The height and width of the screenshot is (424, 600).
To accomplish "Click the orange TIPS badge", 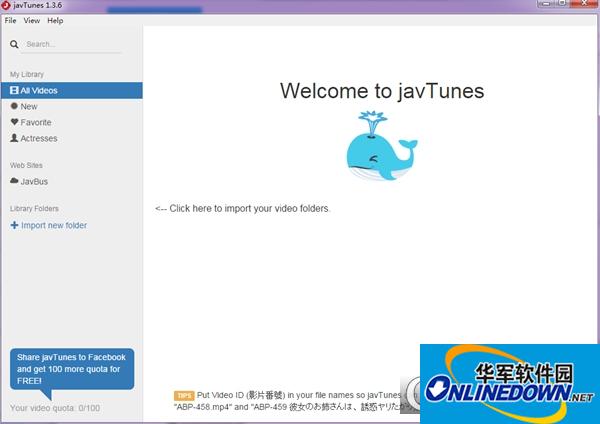I will click(x=184, y=395).
